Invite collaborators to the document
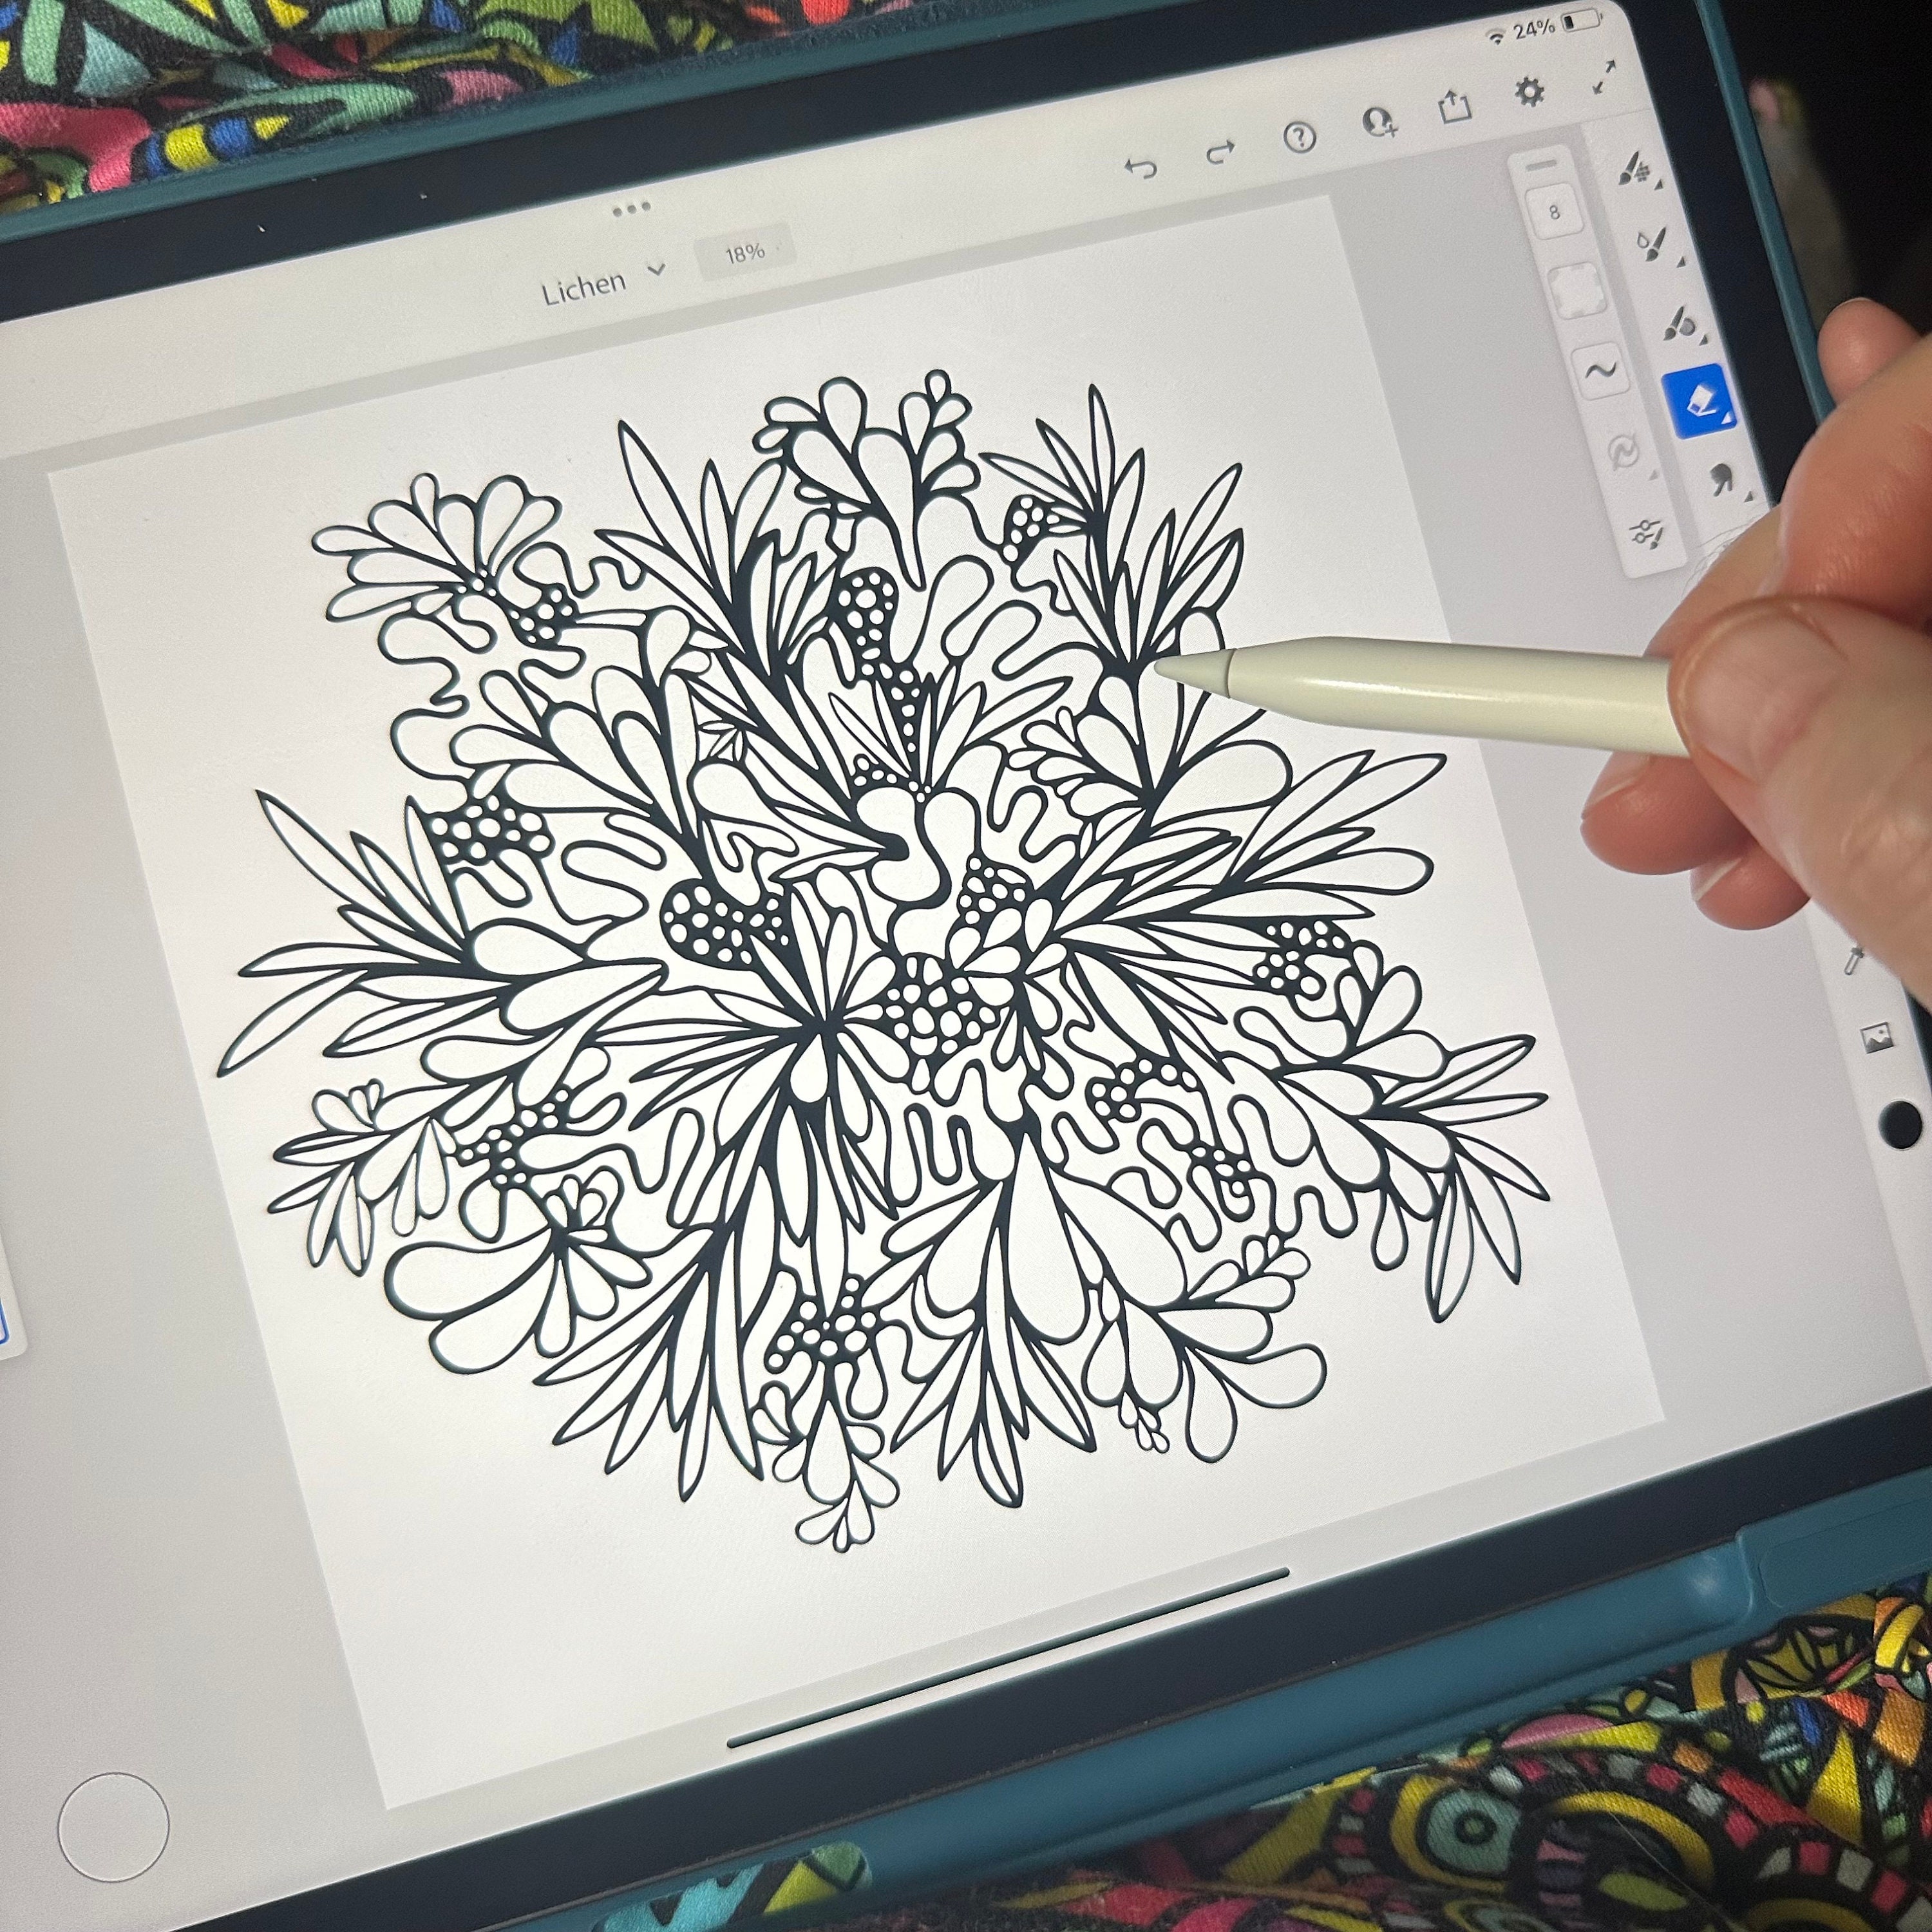The width and height of the screenshot is (1932, 1932). tap(1379, 121)
